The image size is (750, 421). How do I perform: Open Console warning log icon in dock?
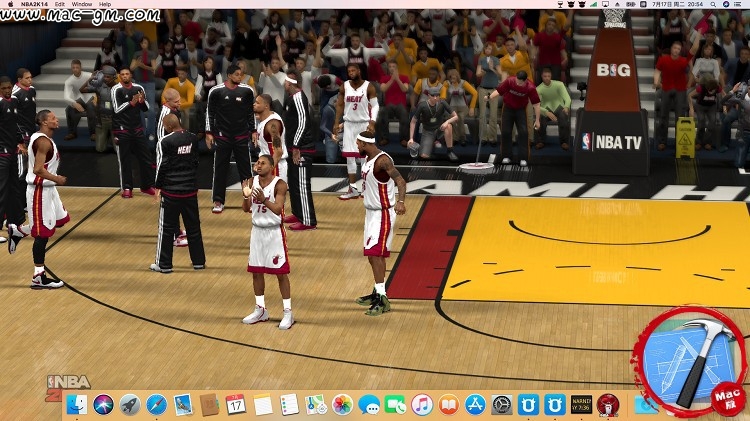point(581,405)
